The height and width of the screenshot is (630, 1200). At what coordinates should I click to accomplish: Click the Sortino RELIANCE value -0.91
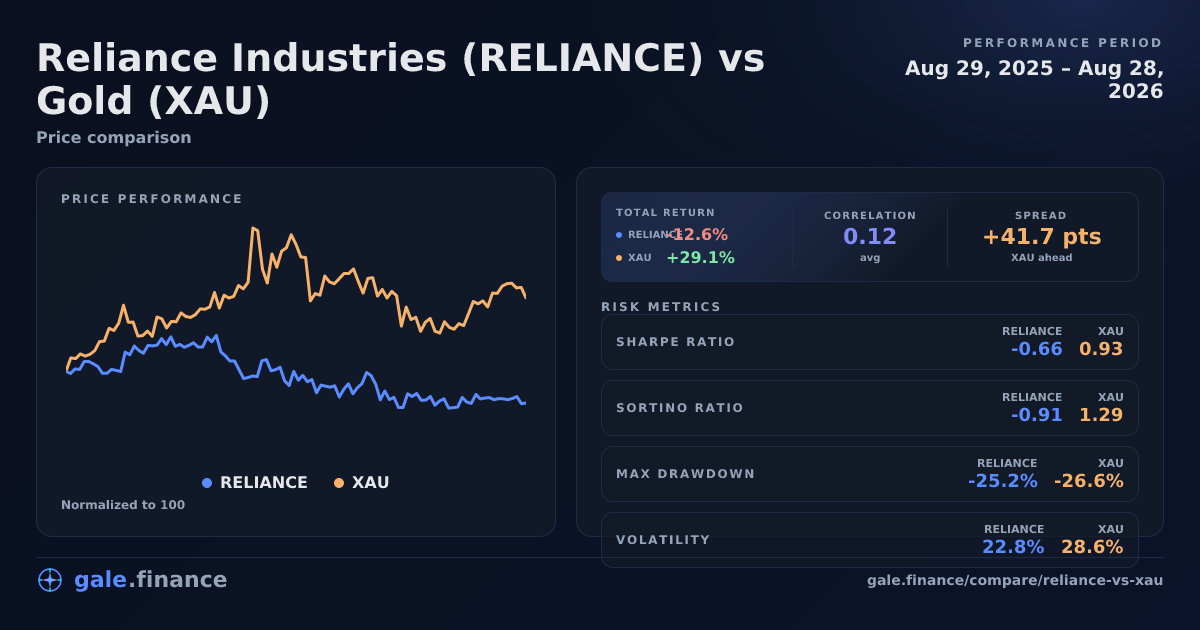pyautogui.click(x=1037, y=415)
